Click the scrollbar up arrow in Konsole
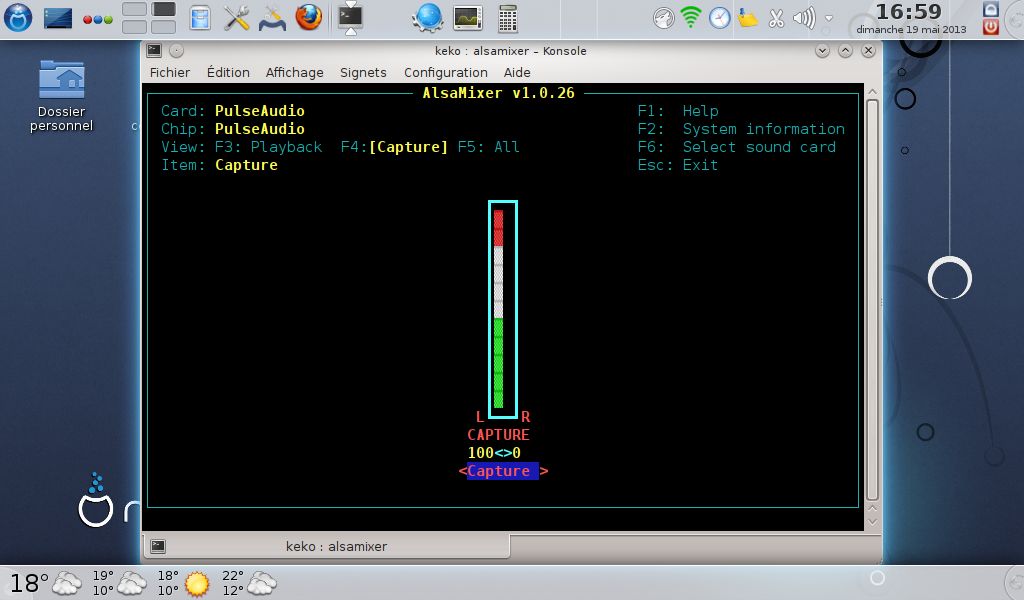This screenshot has width=1024, height=600. pos(872,92)
